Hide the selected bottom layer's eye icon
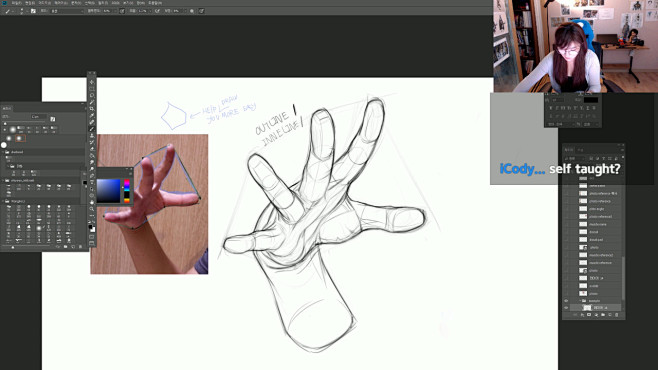Screen dimensions: 658x370 coord(566,307)
